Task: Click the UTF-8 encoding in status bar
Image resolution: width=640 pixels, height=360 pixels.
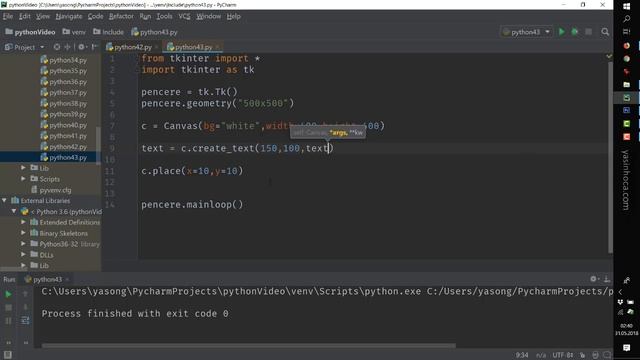Action: [562, 355]
